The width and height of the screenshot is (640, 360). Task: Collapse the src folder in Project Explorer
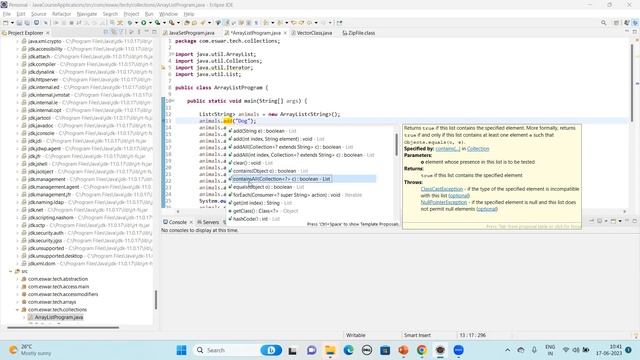[x=11, y=271]
